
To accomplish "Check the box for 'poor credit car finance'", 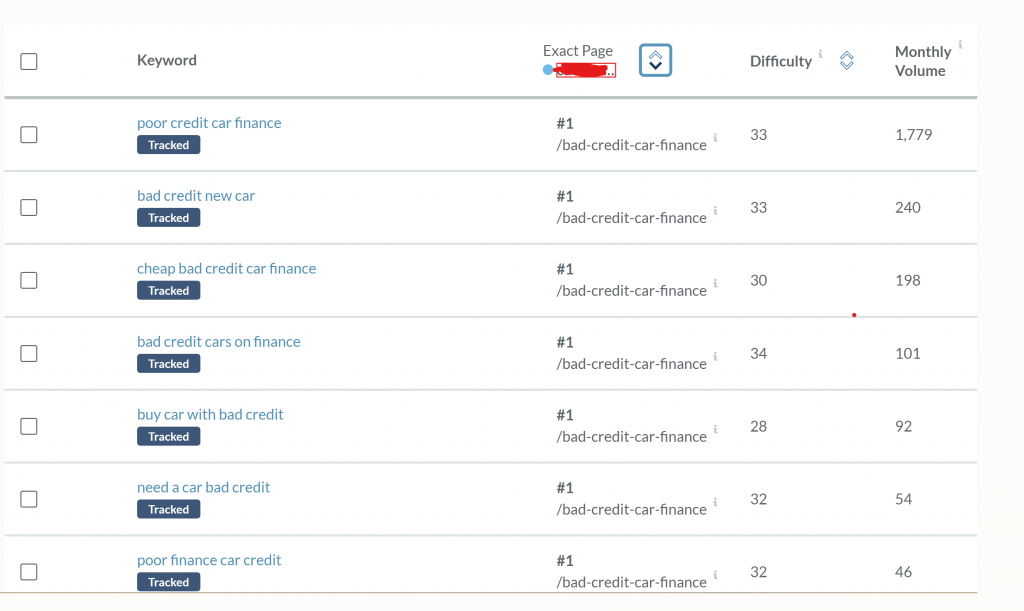I will click(x=29, y=134).
